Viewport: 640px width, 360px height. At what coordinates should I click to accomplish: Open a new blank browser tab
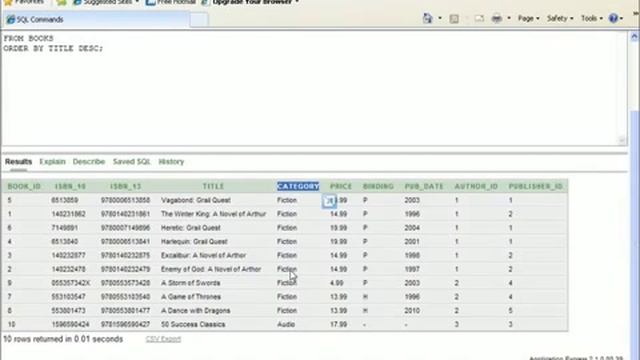tap(199, 20)
